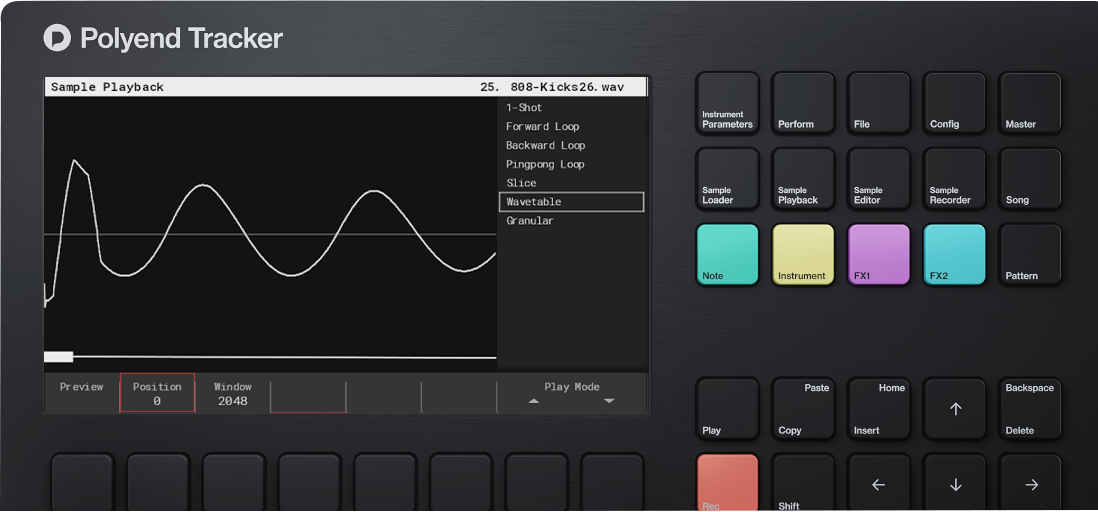
Task: Click the left arrow key
Action: click(x=879, y=483)
